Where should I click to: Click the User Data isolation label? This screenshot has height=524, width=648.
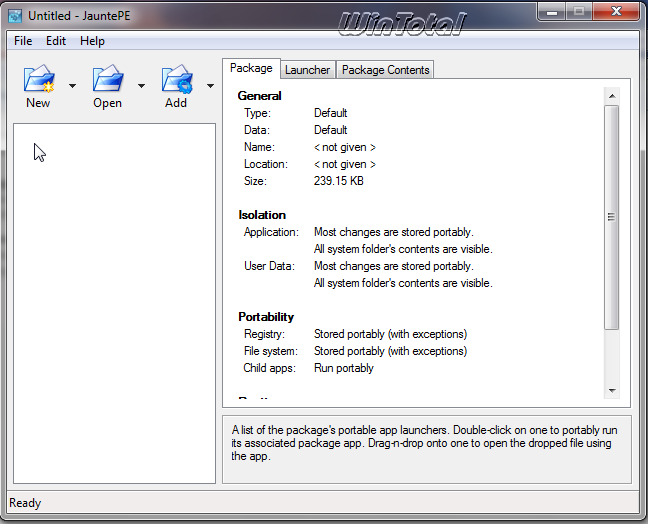(269, 266)
